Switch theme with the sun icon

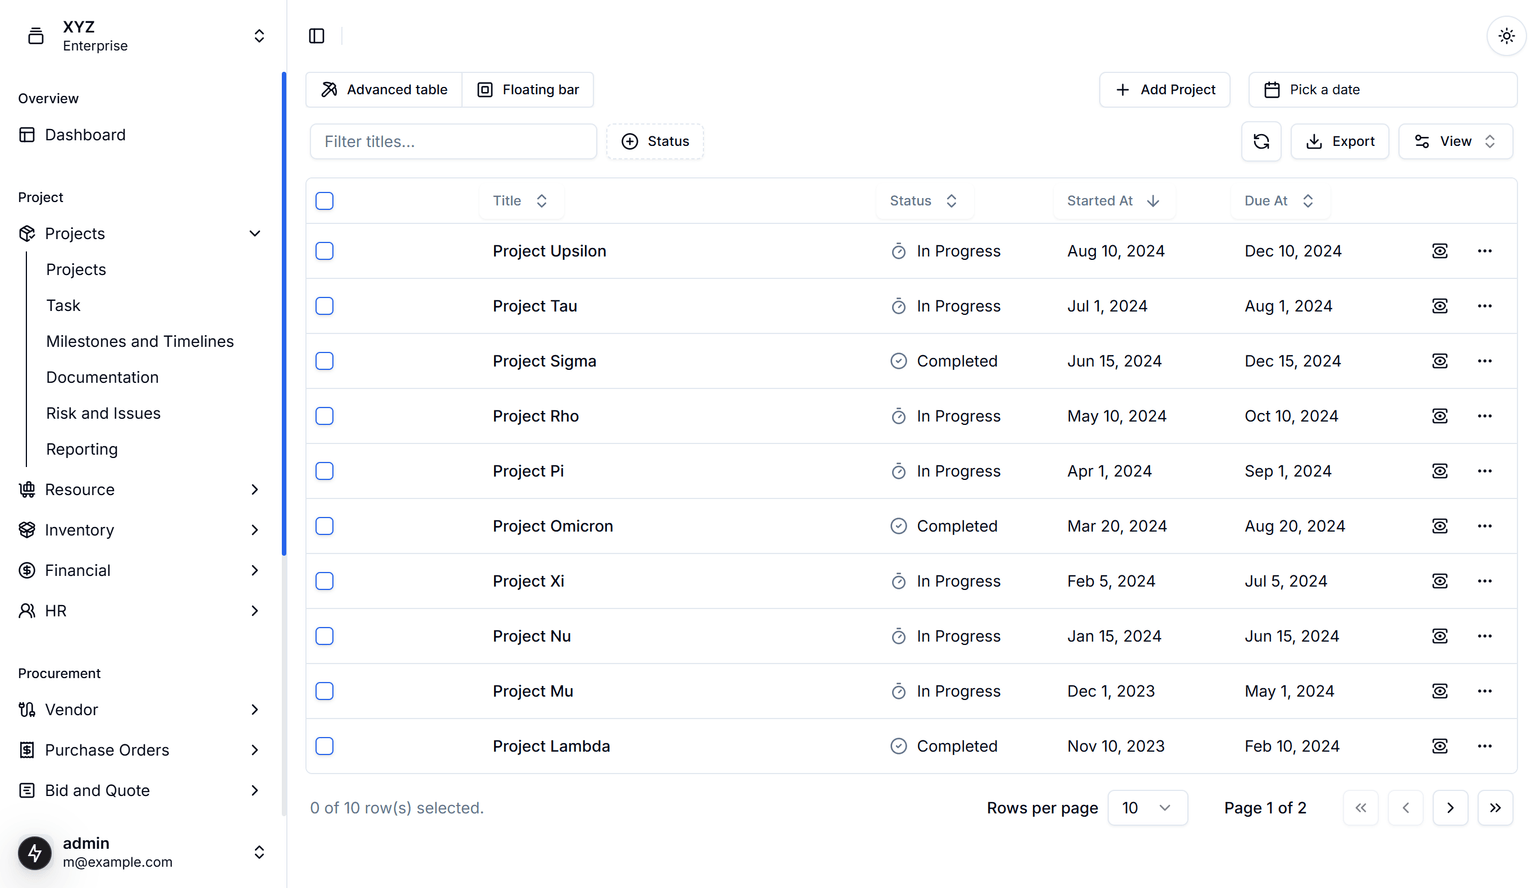1506,36
